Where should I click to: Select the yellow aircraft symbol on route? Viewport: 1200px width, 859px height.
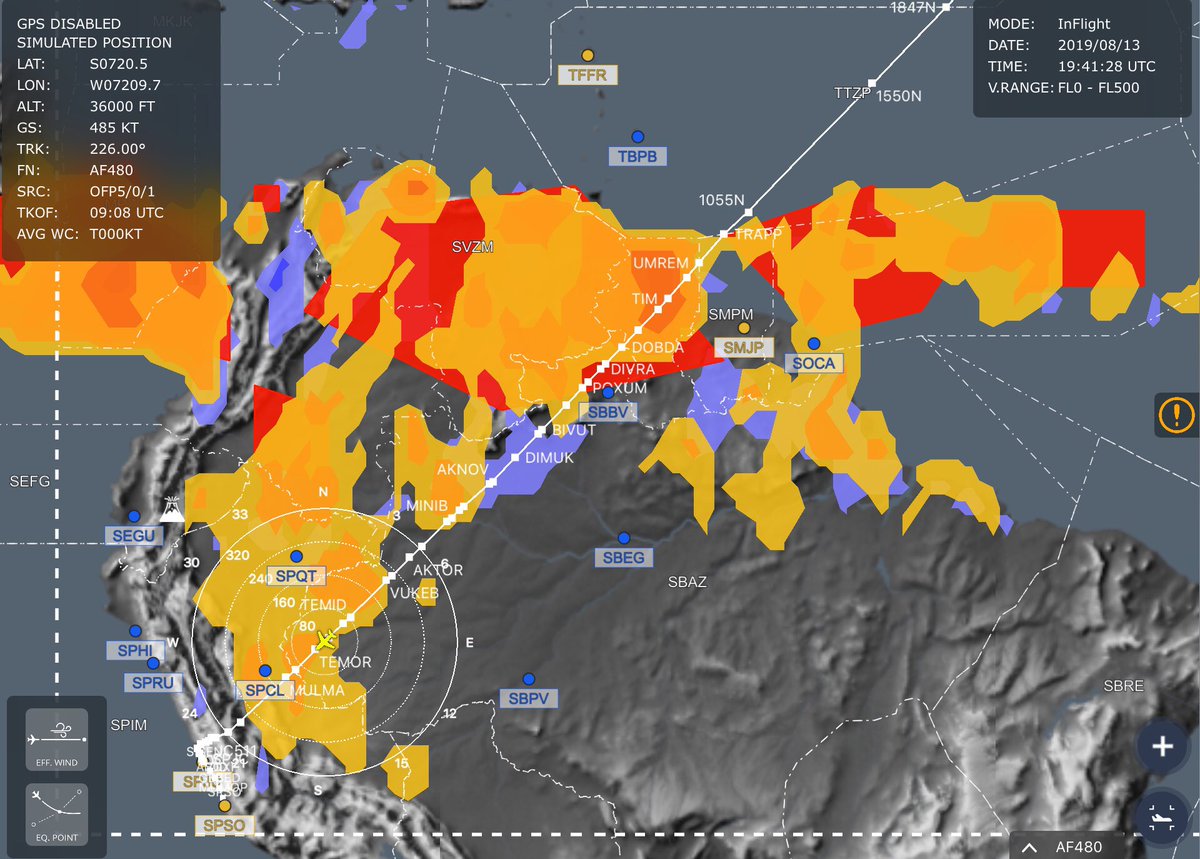326,640
